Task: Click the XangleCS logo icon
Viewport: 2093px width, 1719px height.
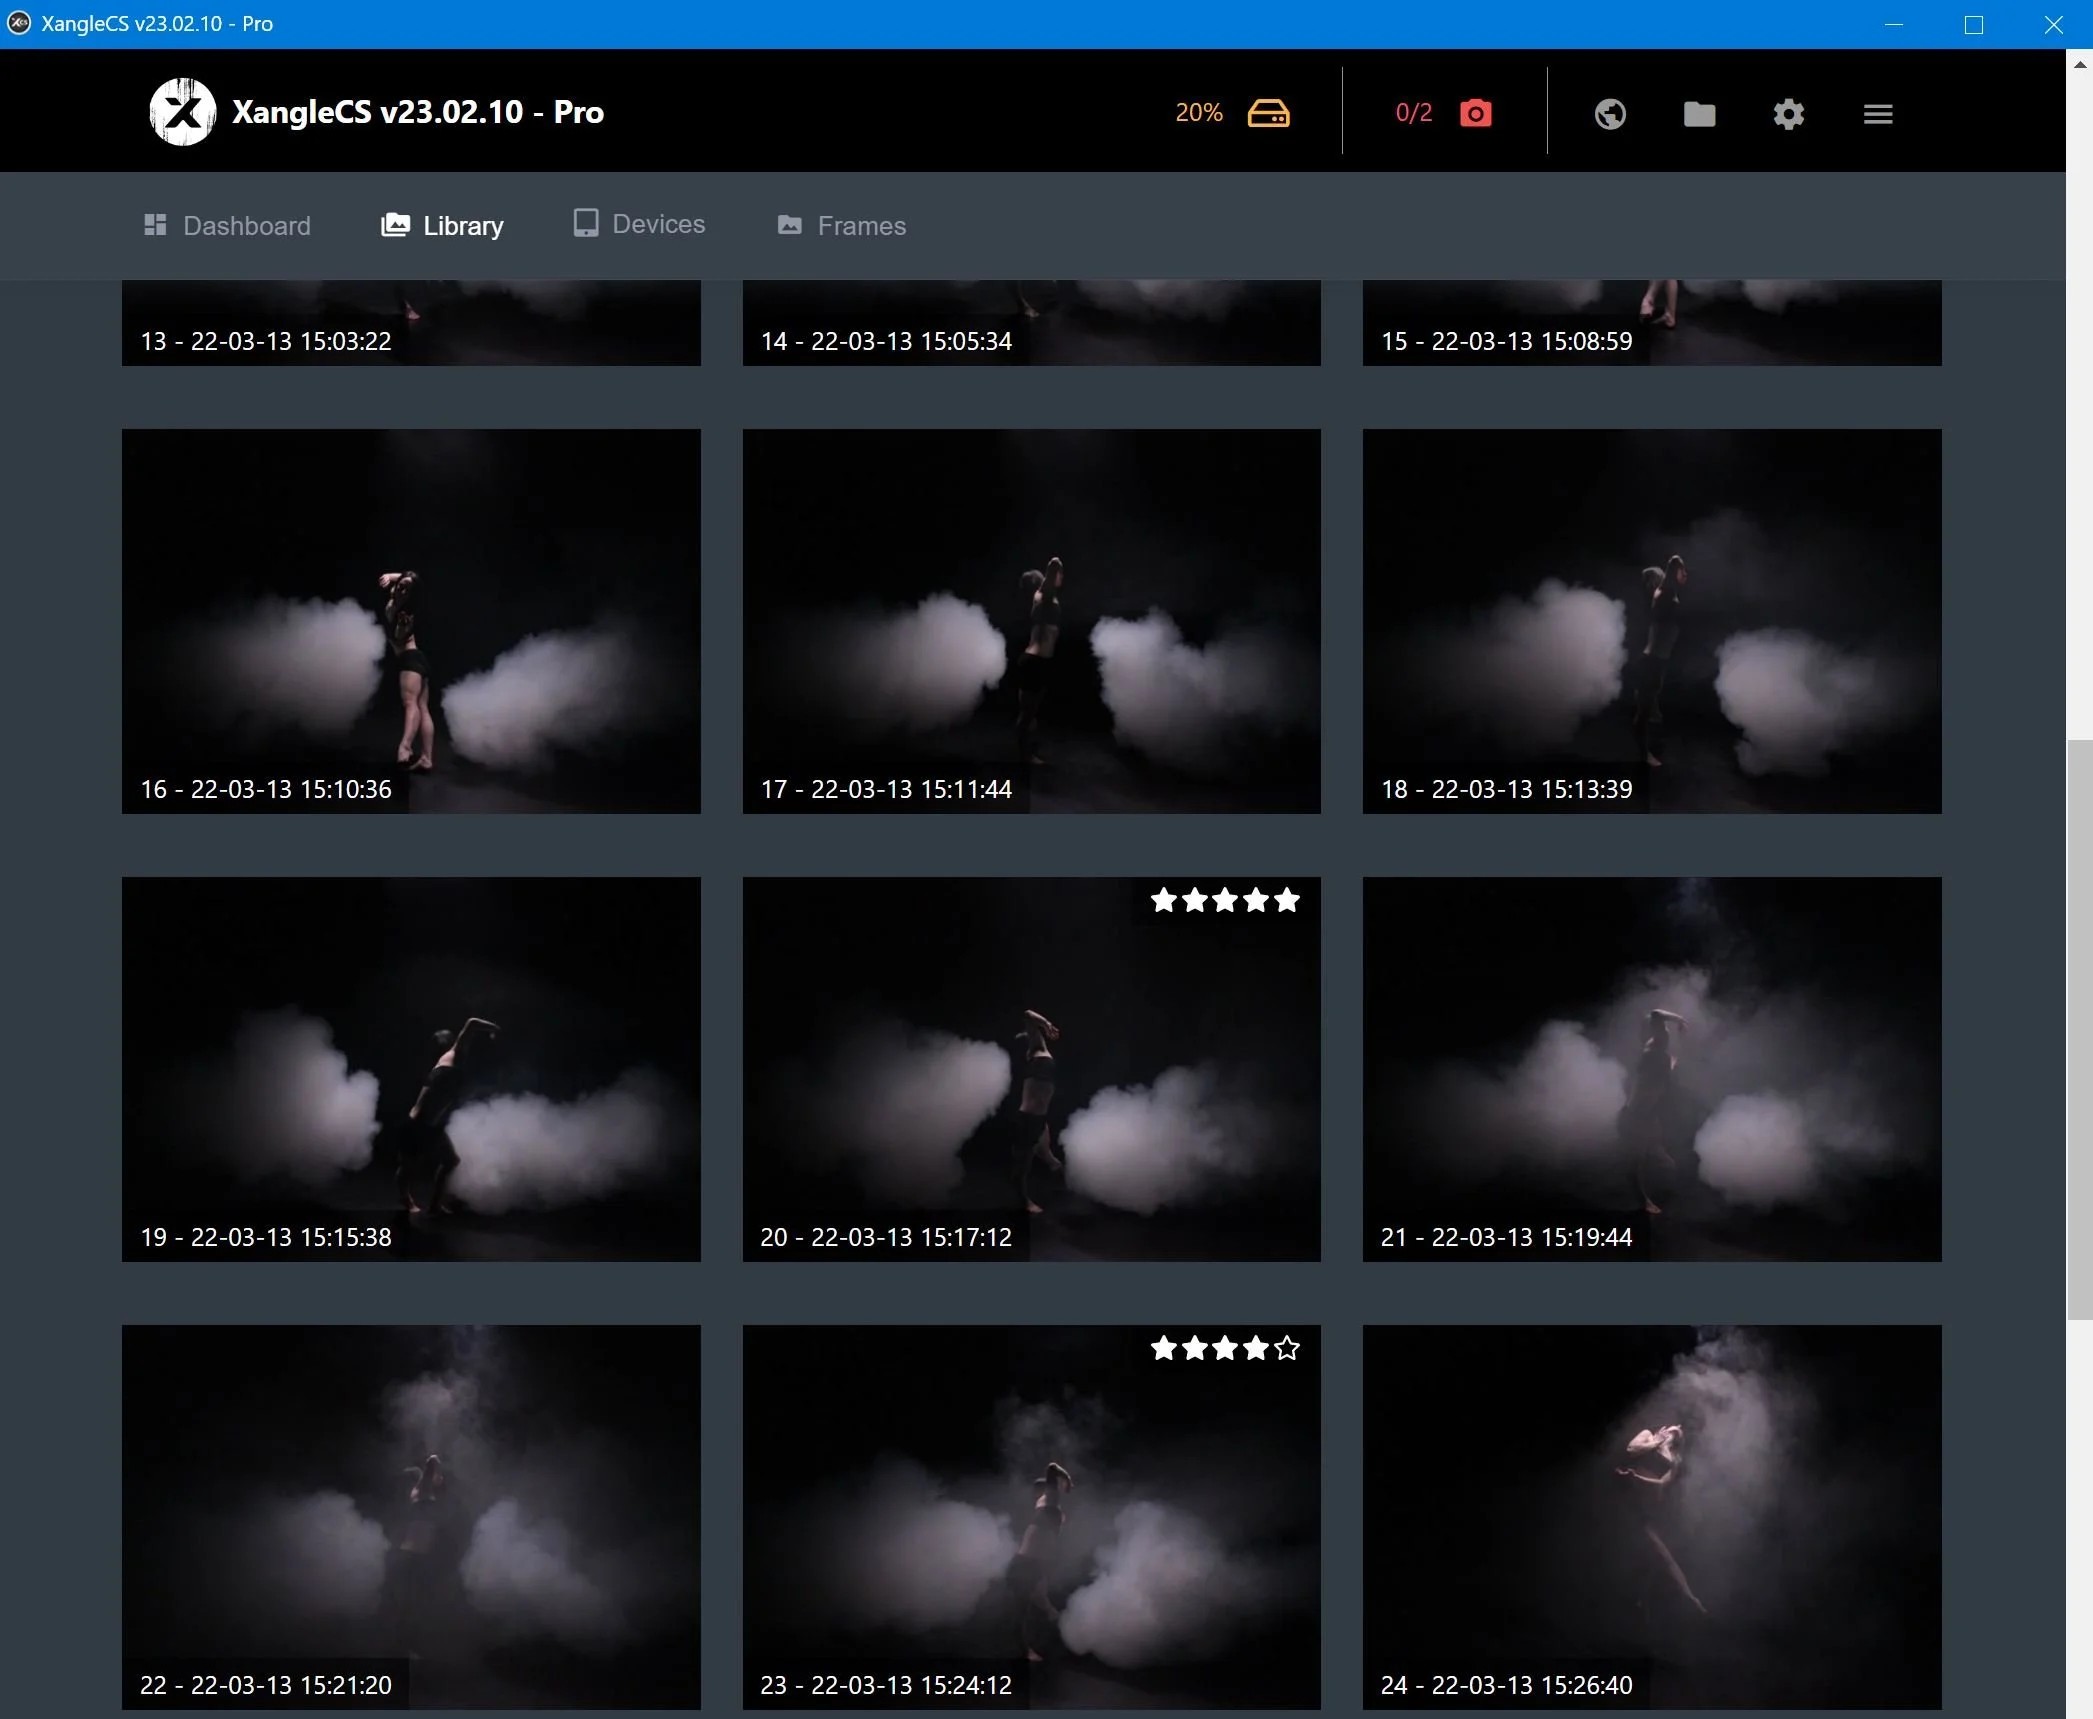Action: (183, 112)
